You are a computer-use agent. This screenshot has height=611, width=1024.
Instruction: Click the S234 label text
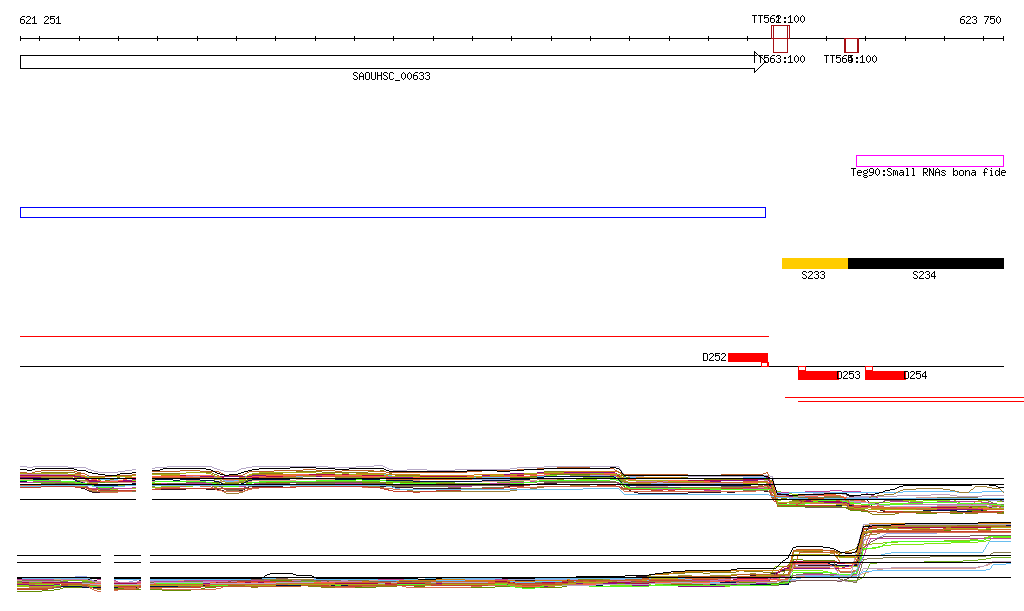[924, 275]
